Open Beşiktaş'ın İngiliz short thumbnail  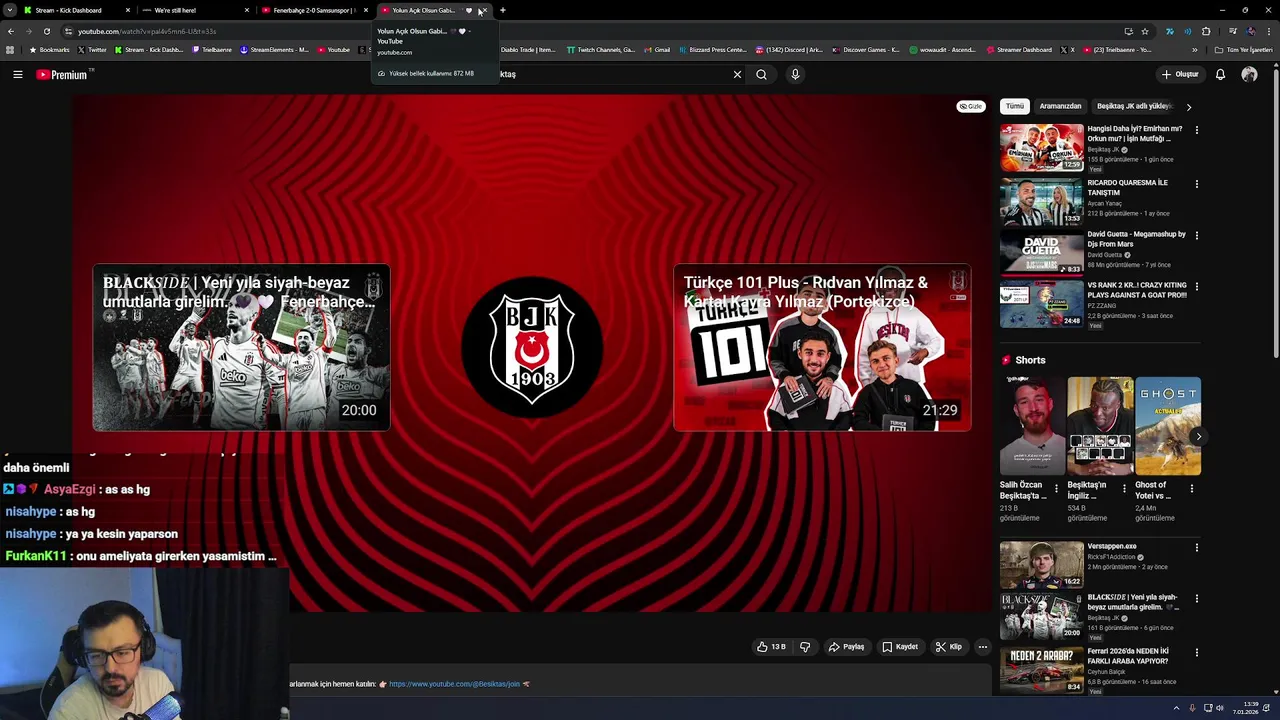pyautogui.click(x=1100, y=425)
